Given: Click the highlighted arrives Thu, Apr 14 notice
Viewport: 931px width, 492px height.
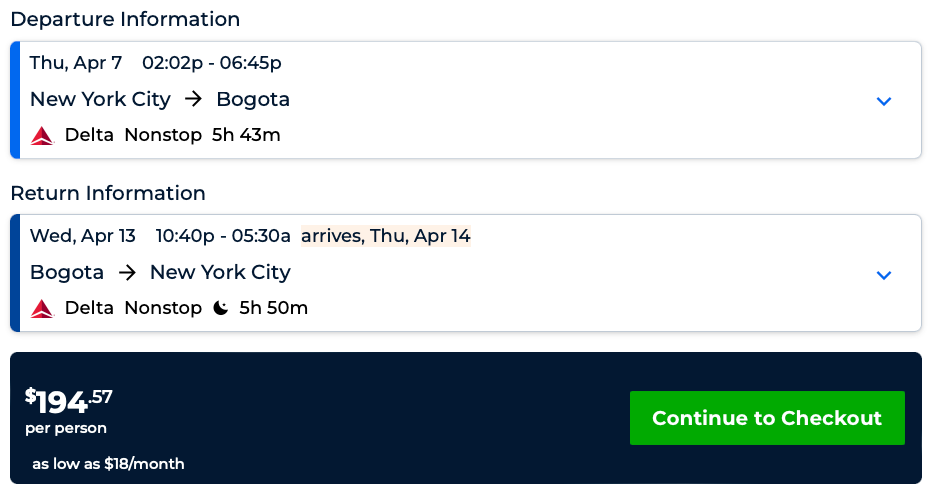Looking at the screenshot, I should 385,236.
